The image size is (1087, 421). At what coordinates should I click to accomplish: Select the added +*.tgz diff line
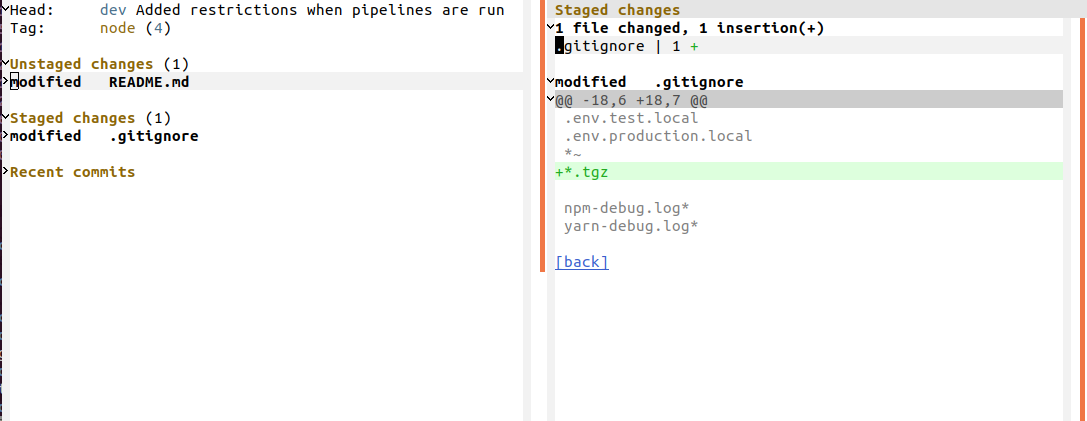[x=584, y=172]
